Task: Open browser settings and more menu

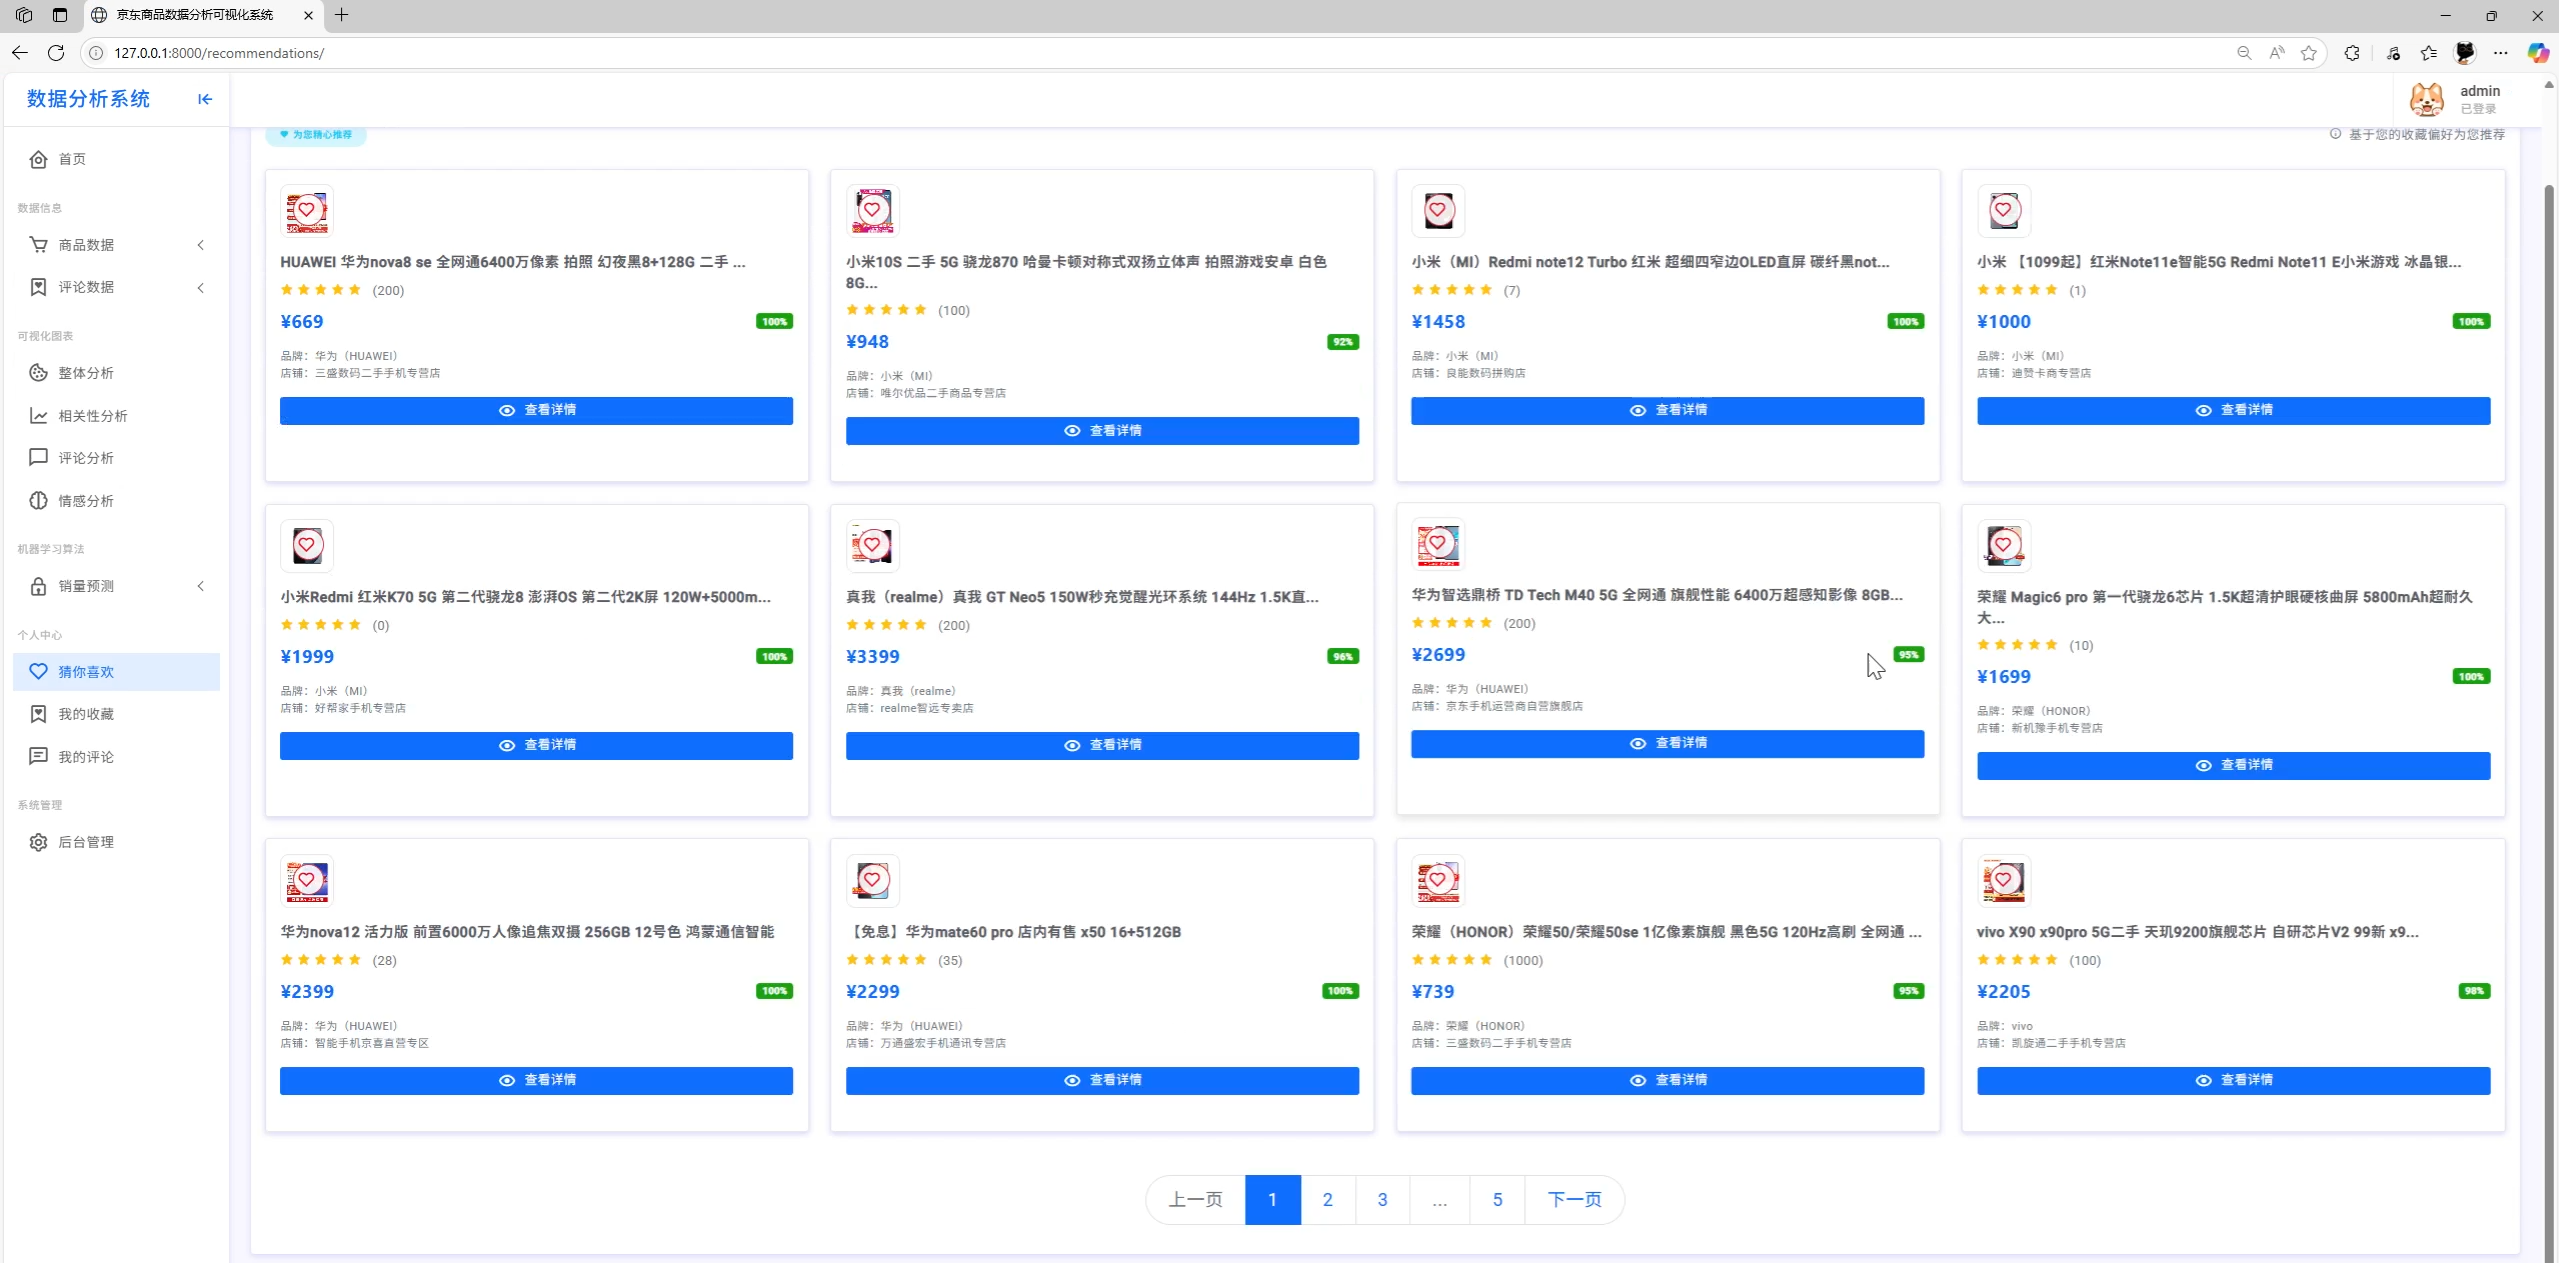Action: tap(2501, 53)
